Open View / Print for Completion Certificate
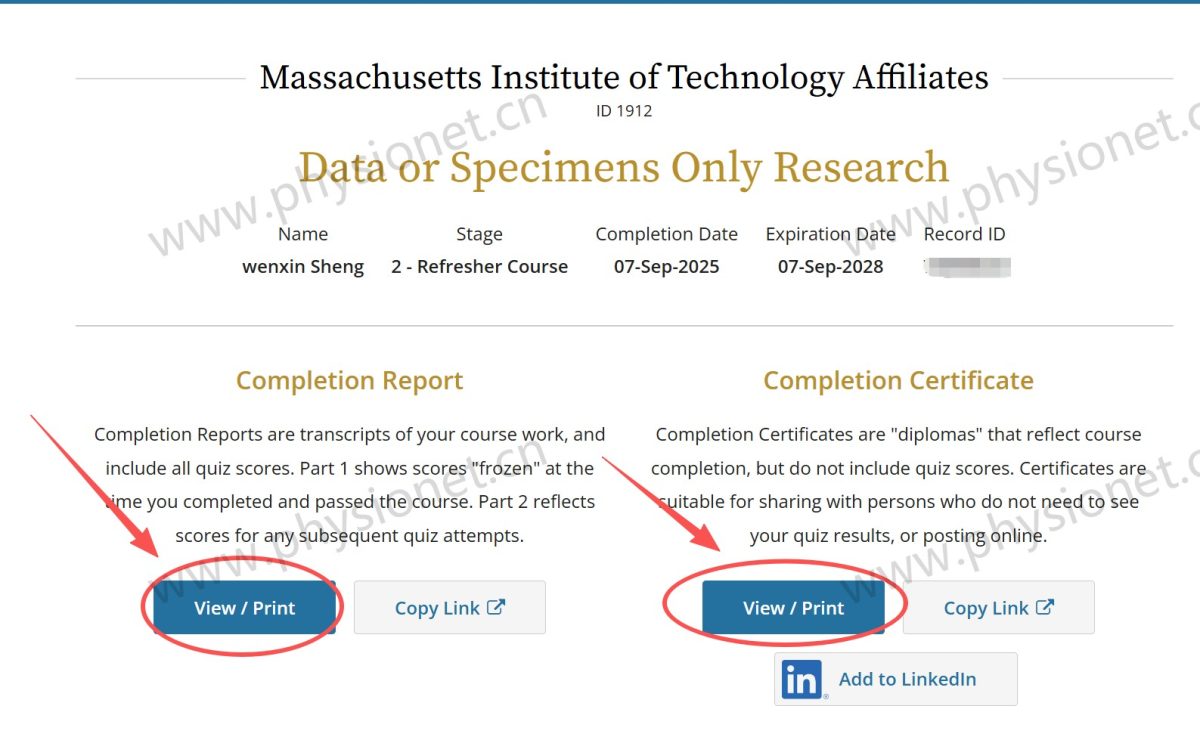This screenshot has width=1200, height=737. [x=793, y=607]
